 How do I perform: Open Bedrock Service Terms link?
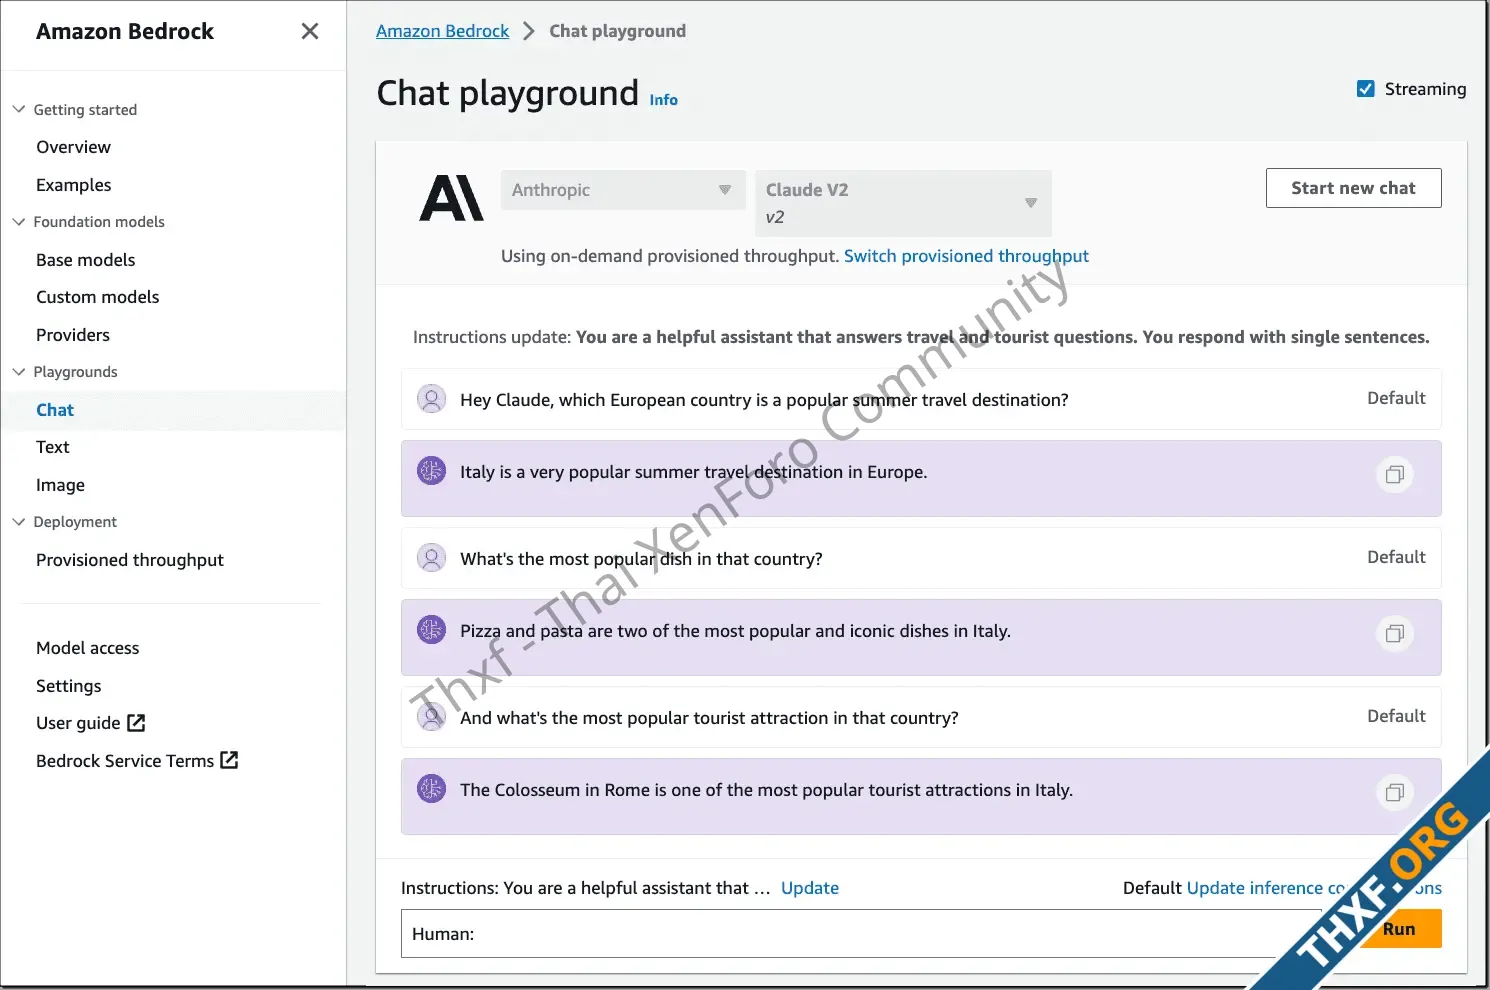(125, 761)
